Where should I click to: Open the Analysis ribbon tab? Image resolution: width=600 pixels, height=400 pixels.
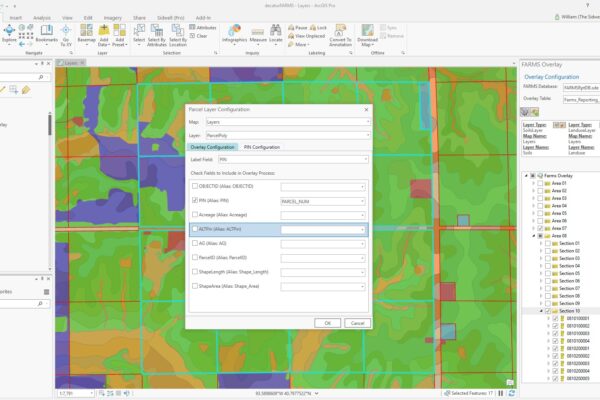click(x=42, y=18)
